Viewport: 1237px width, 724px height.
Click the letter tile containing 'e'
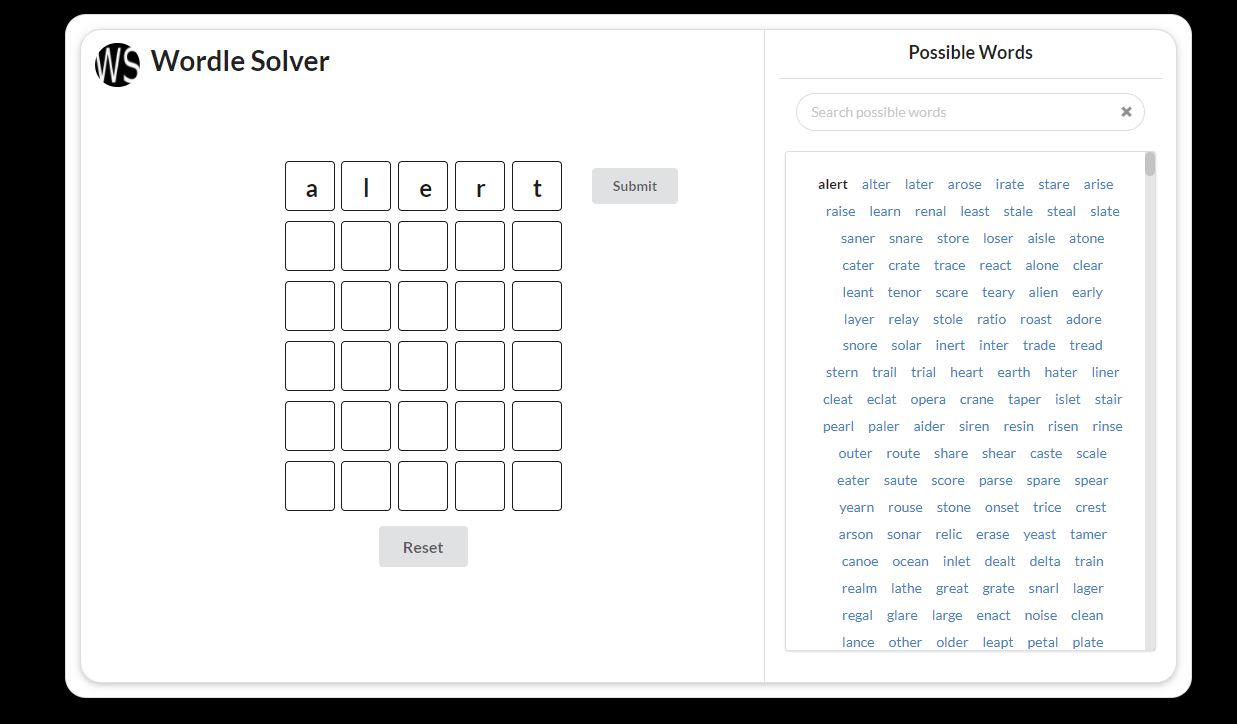423,186
